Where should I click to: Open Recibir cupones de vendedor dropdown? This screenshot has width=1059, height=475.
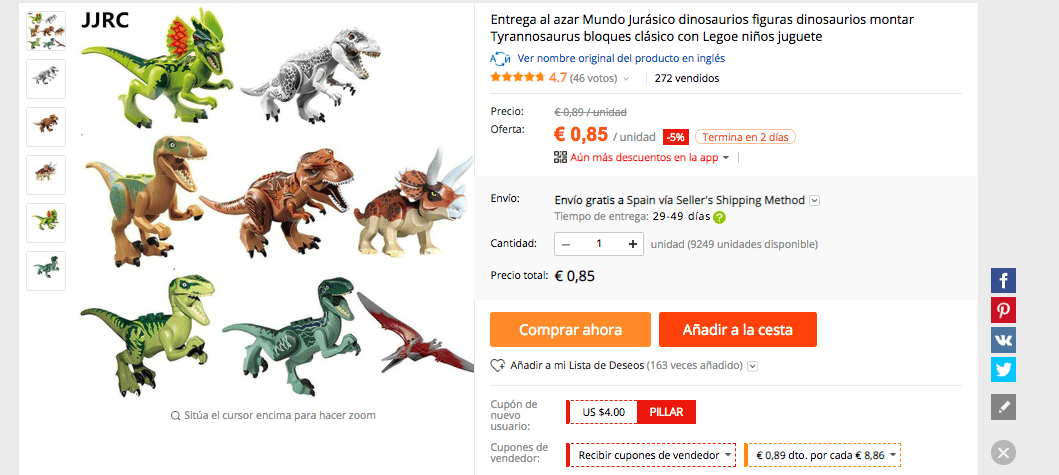651,455
